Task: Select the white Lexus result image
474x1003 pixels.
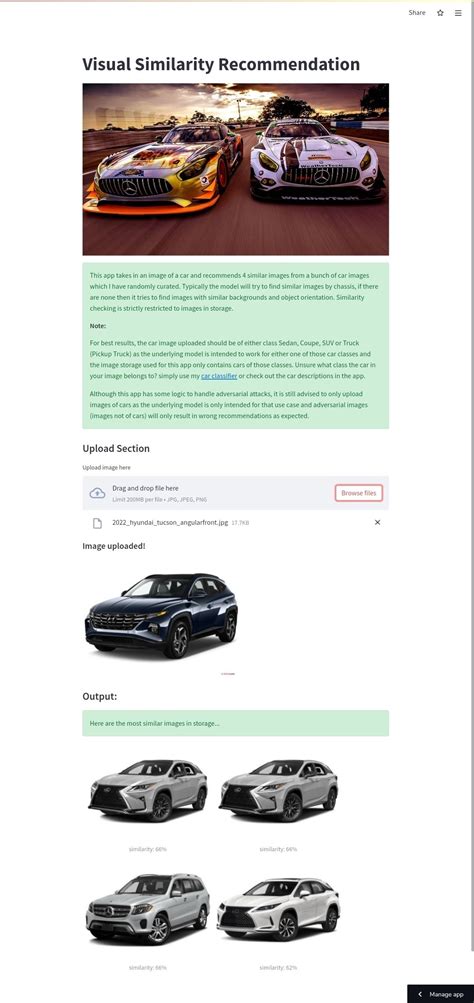Action: pyautogui.click(x=278, y=908)
